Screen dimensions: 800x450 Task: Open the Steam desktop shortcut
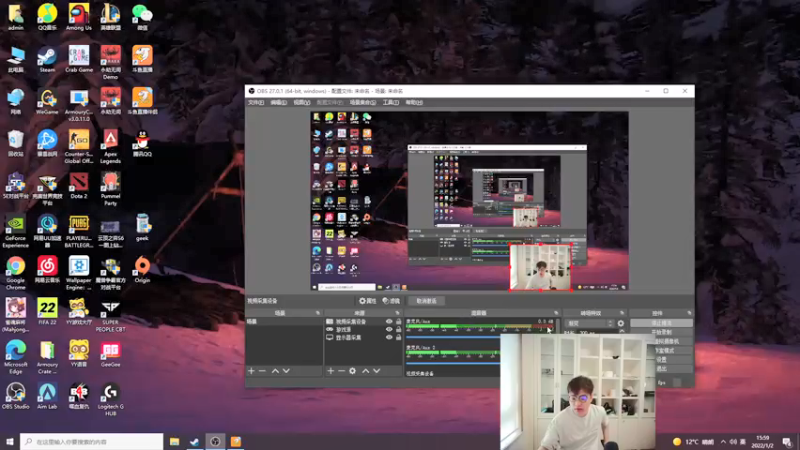pyautogui.click(x=47, y=60)
